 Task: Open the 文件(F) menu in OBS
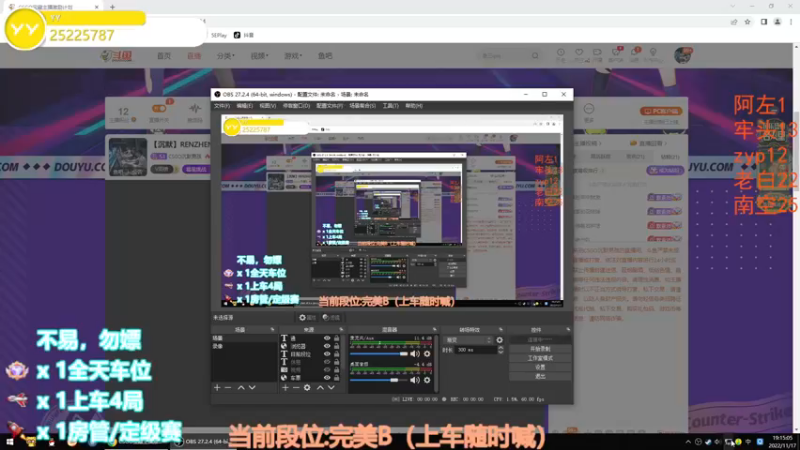221,106
